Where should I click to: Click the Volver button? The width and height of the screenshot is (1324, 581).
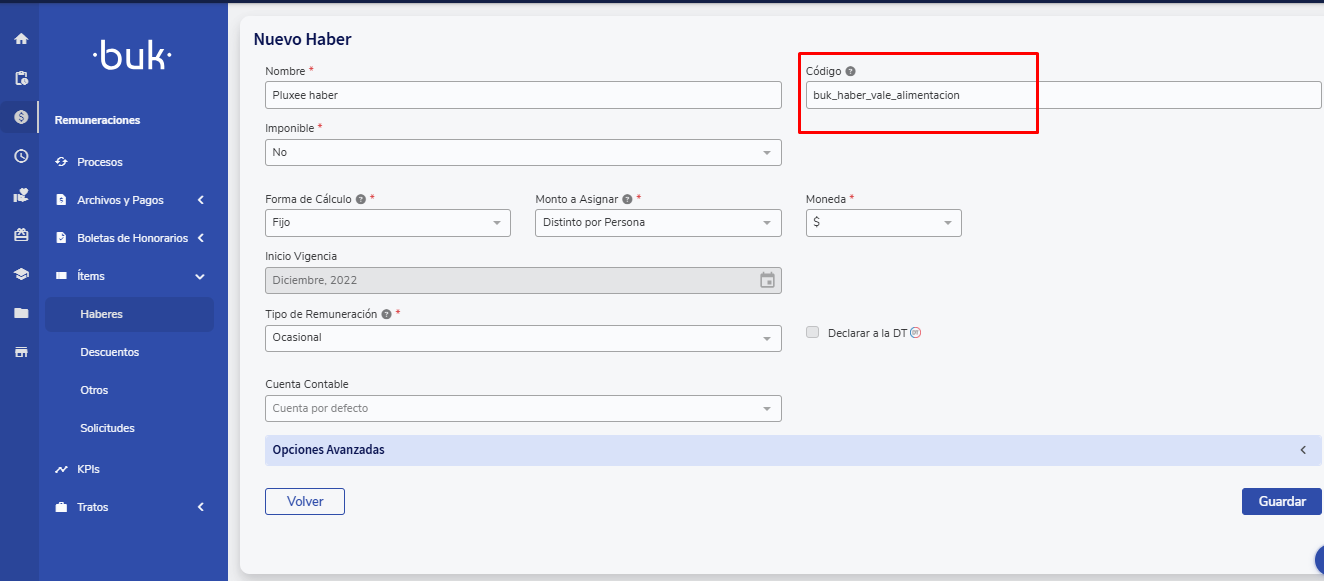click(305, 501)
